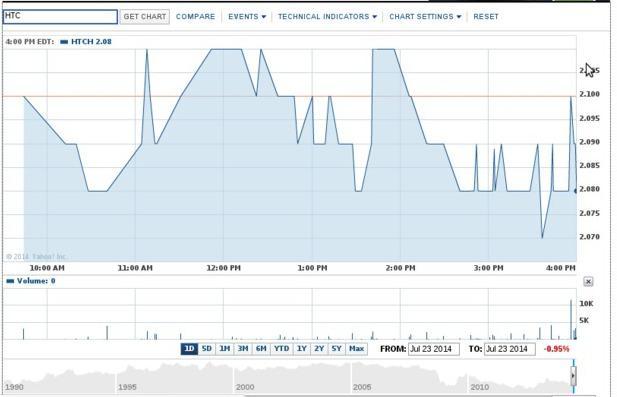
Task: Click the RESET link
Action: [486, 17]
